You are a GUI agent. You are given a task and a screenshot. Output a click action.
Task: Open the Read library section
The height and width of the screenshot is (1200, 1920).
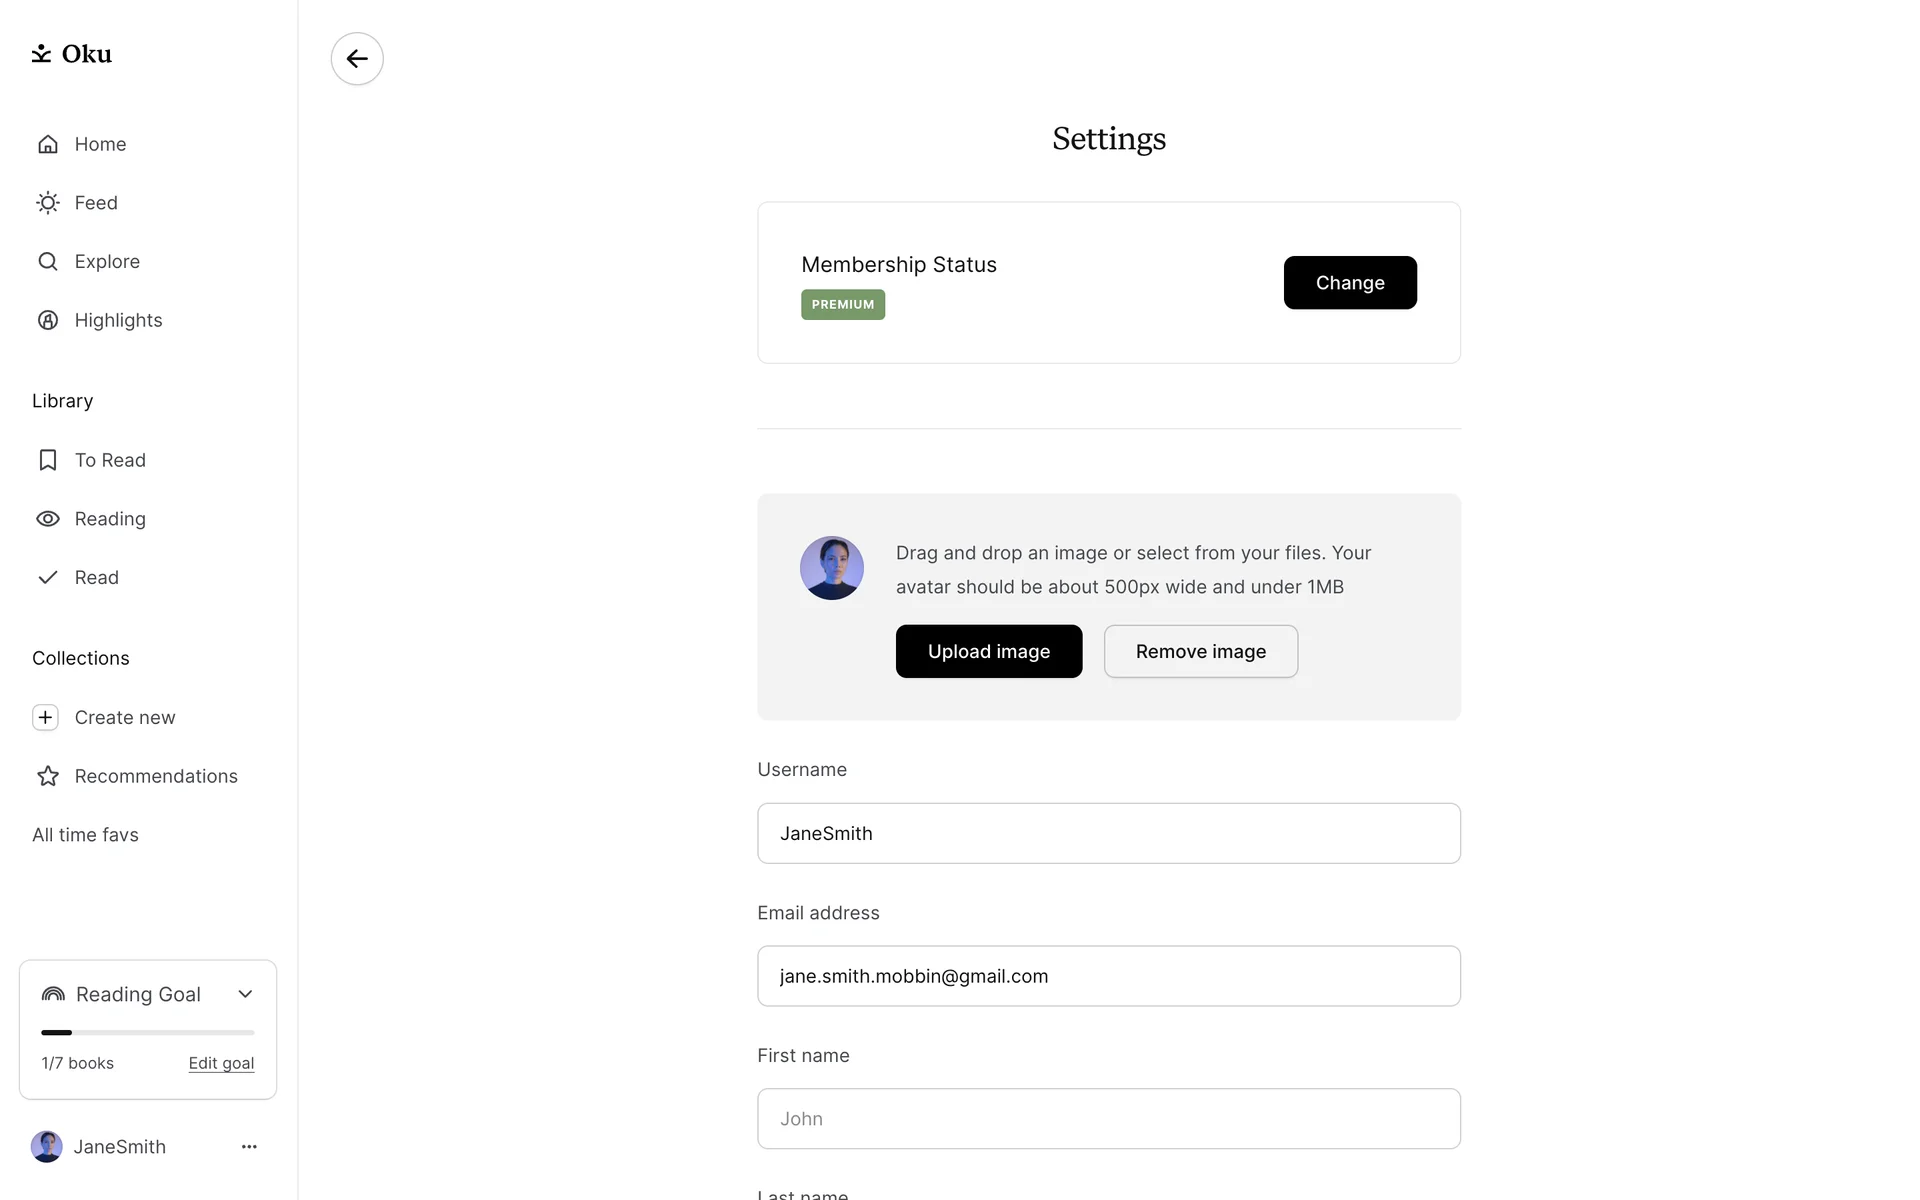[x=96, y=578]
